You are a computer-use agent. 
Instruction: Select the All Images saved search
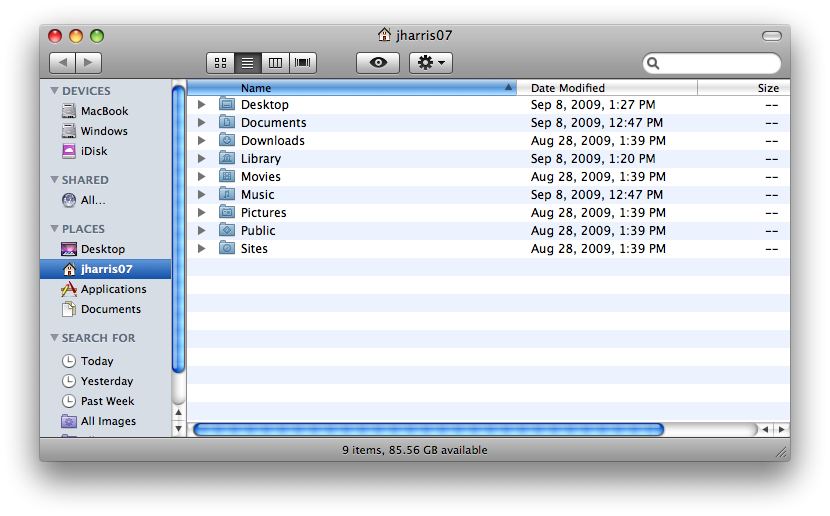point(108,421)
